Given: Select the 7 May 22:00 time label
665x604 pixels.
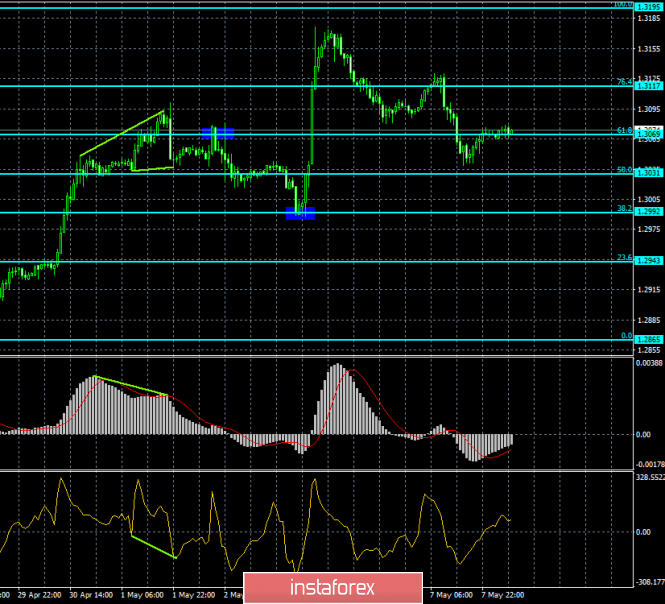Looking at the screenshot, I should [x=503, y=595].
